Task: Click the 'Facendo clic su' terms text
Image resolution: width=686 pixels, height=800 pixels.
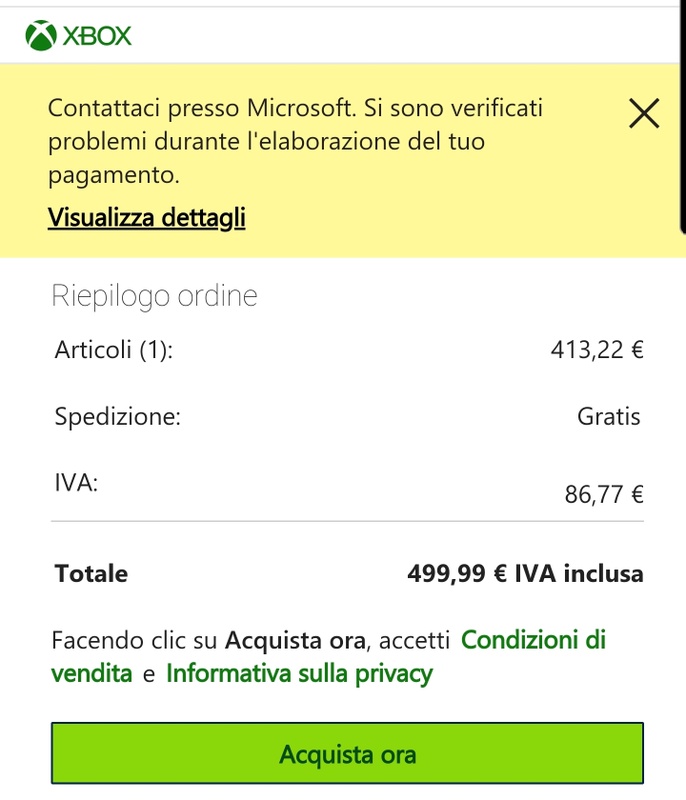Action: coord(135,640)
